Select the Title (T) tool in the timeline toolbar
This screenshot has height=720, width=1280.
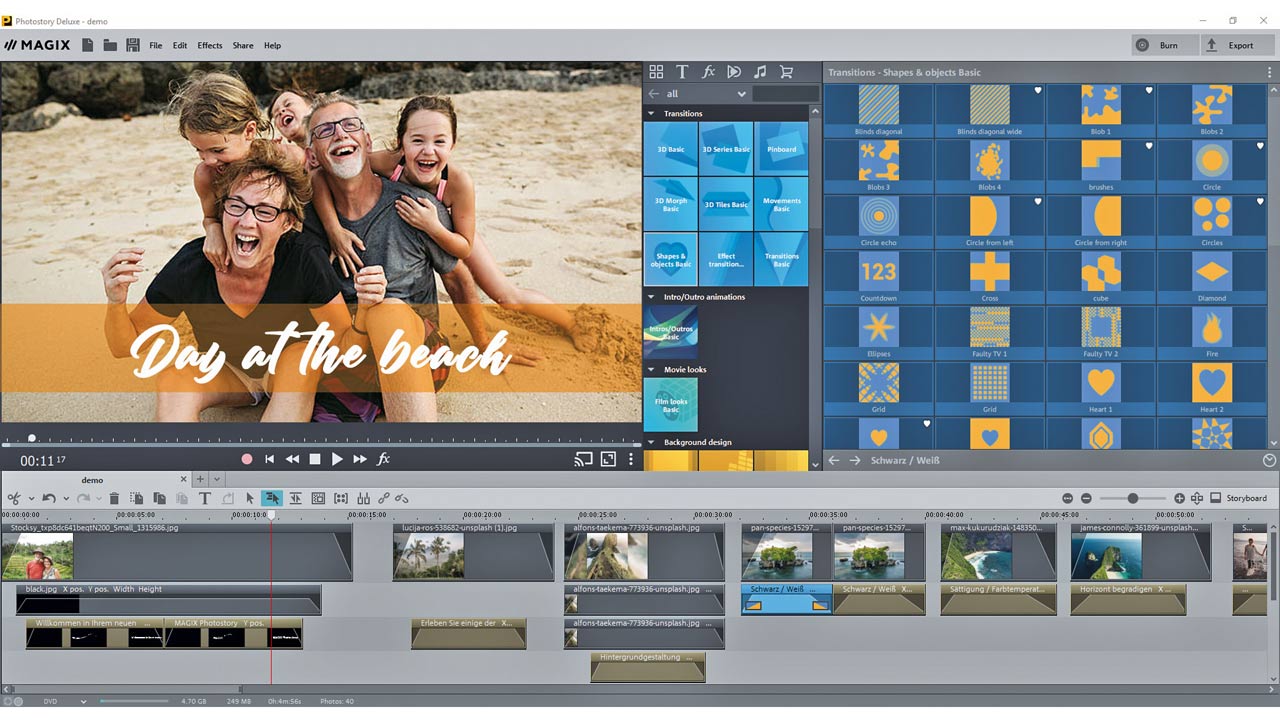(204, 498)
